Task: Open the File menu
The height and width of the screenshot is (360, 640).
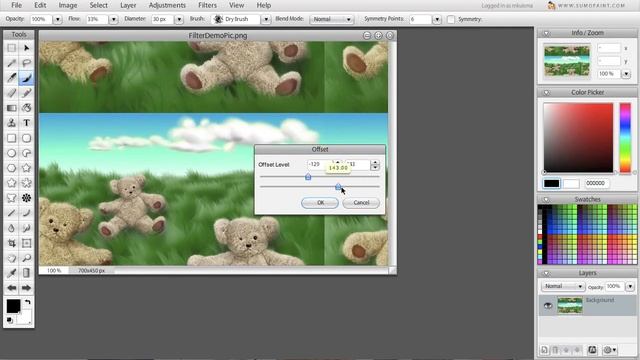Action: [x=16, y=5]
